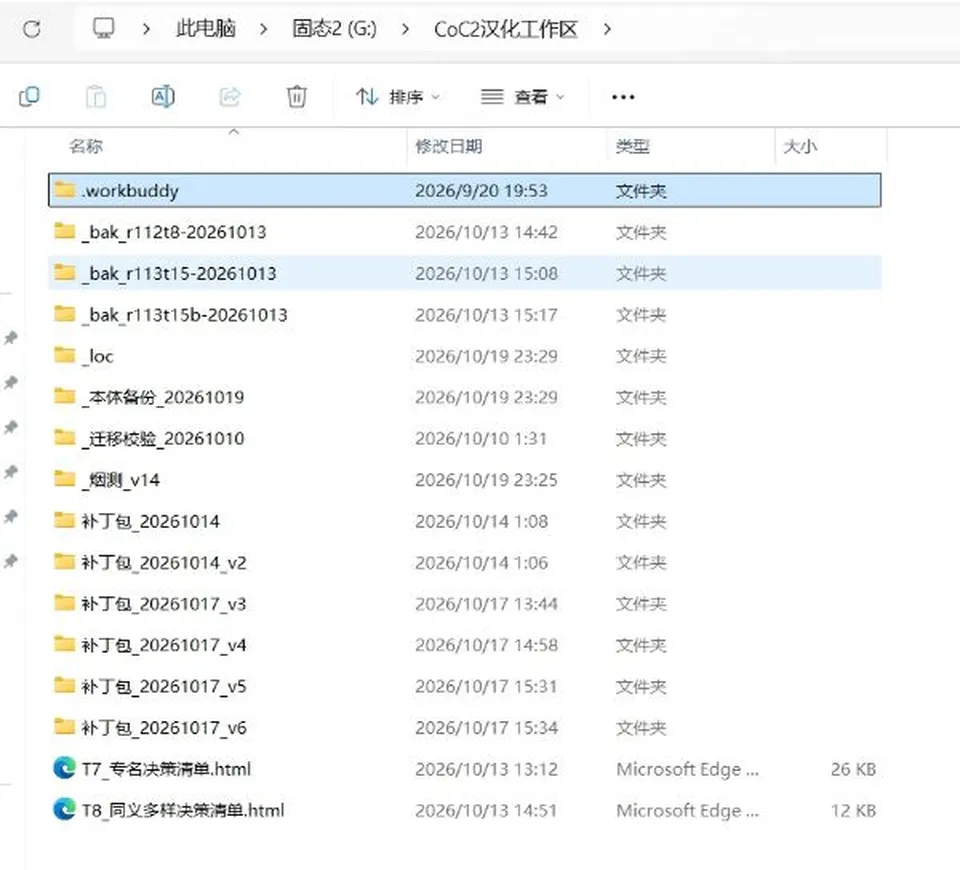Expand chevron after the computer icon

tap(146, 29)
